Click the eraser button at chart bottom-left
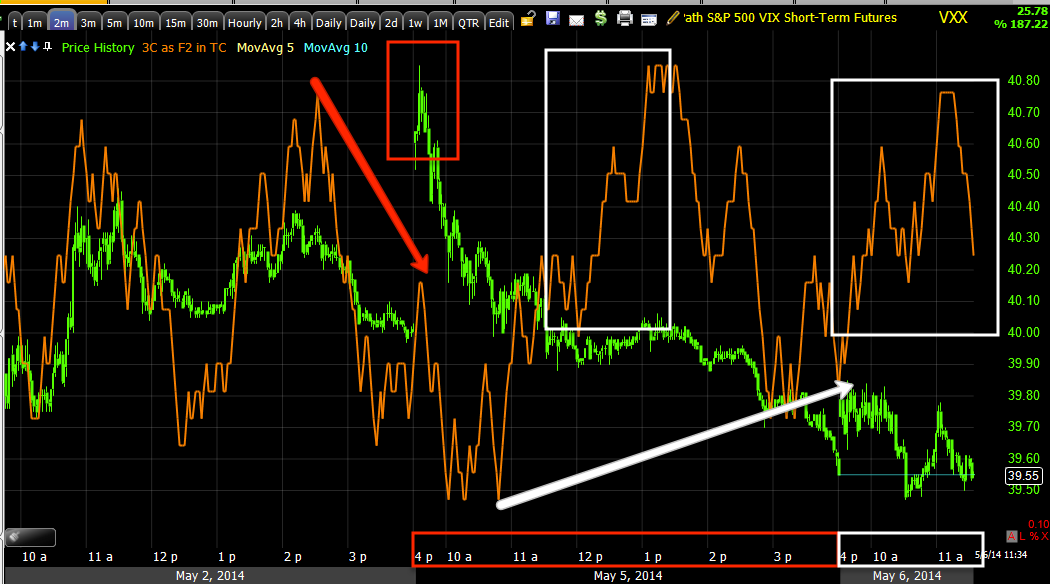The image size is (1050, 584). [29, 537]
